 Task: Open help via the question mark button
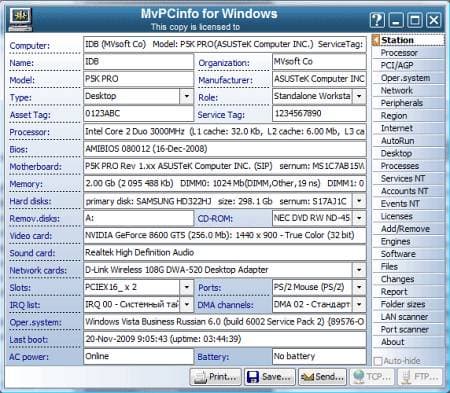377,20
